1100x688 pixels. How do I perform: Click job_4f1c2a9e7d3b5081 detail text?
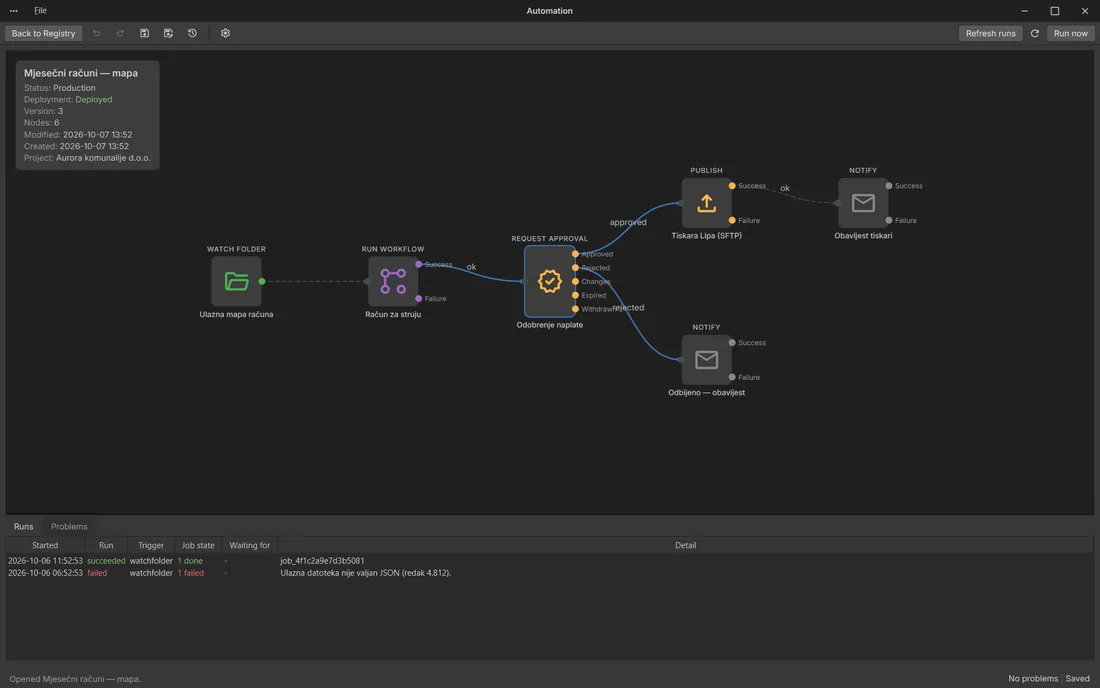322,561
